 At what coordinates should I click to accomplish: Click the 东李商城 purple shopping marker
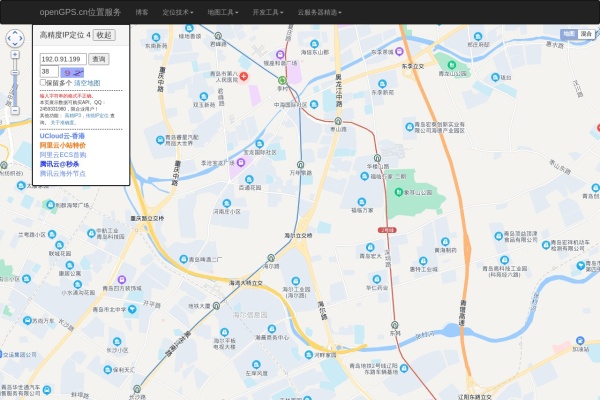[x=400, y=49]
